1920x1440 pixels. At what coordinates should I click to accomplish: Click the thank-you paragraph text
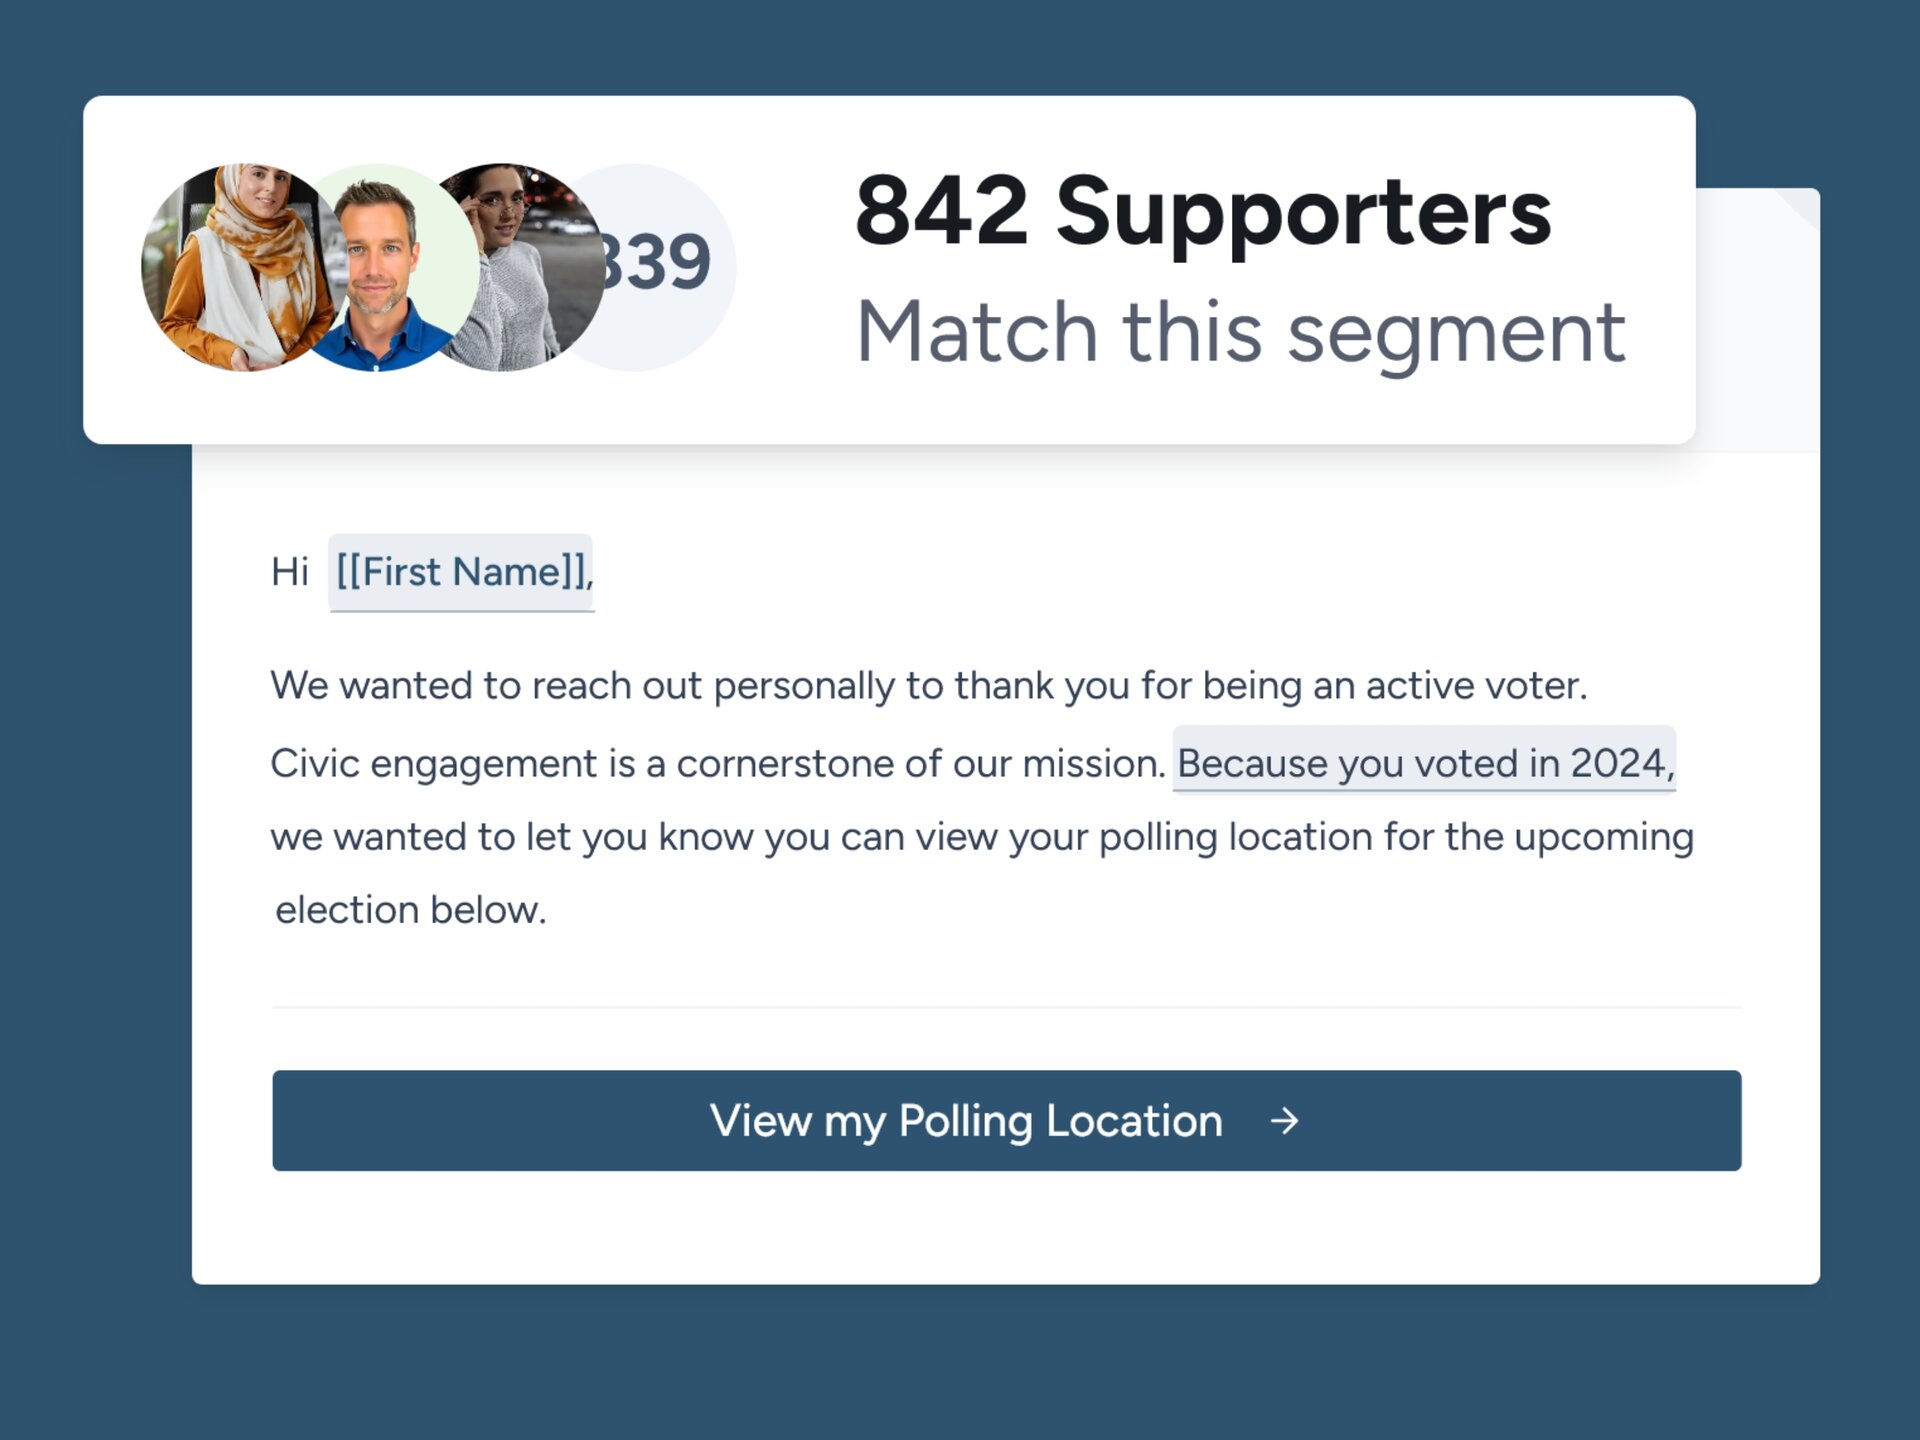click(x=928, y=686)
